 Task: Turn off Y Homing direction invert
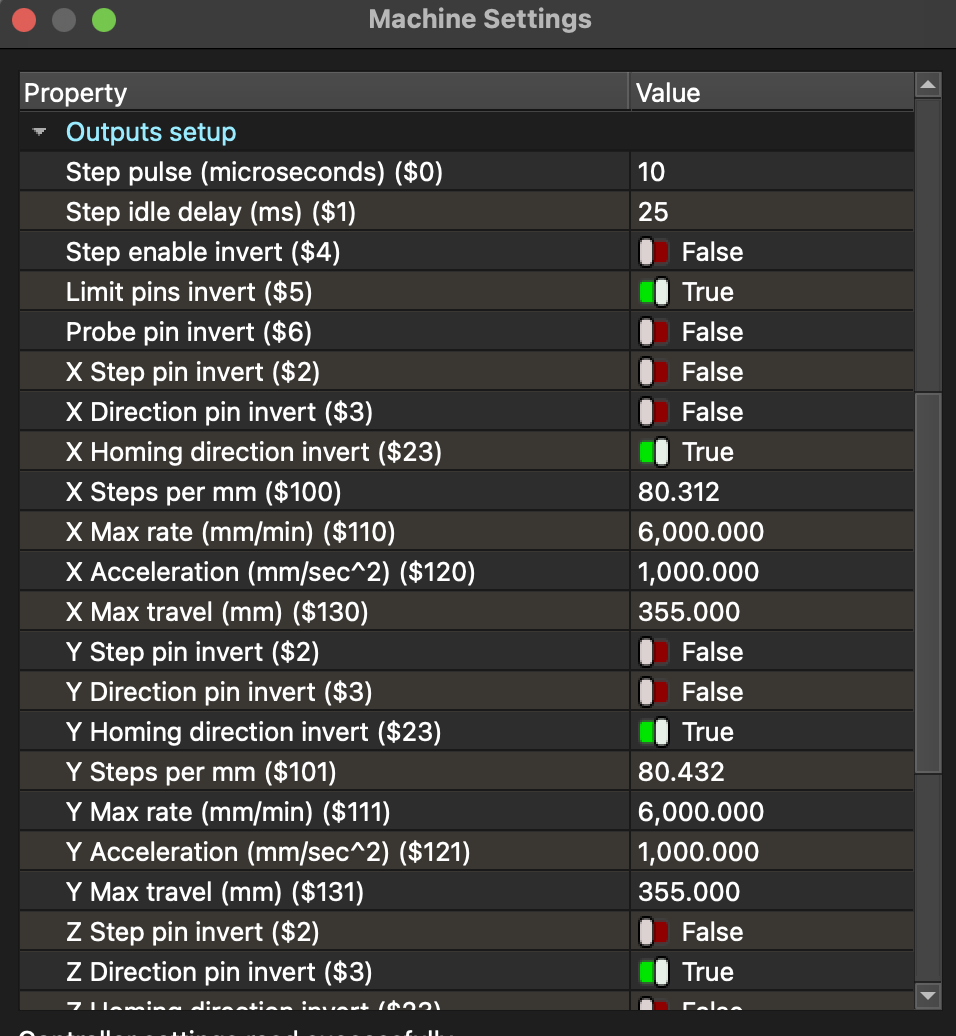(654, 732)
